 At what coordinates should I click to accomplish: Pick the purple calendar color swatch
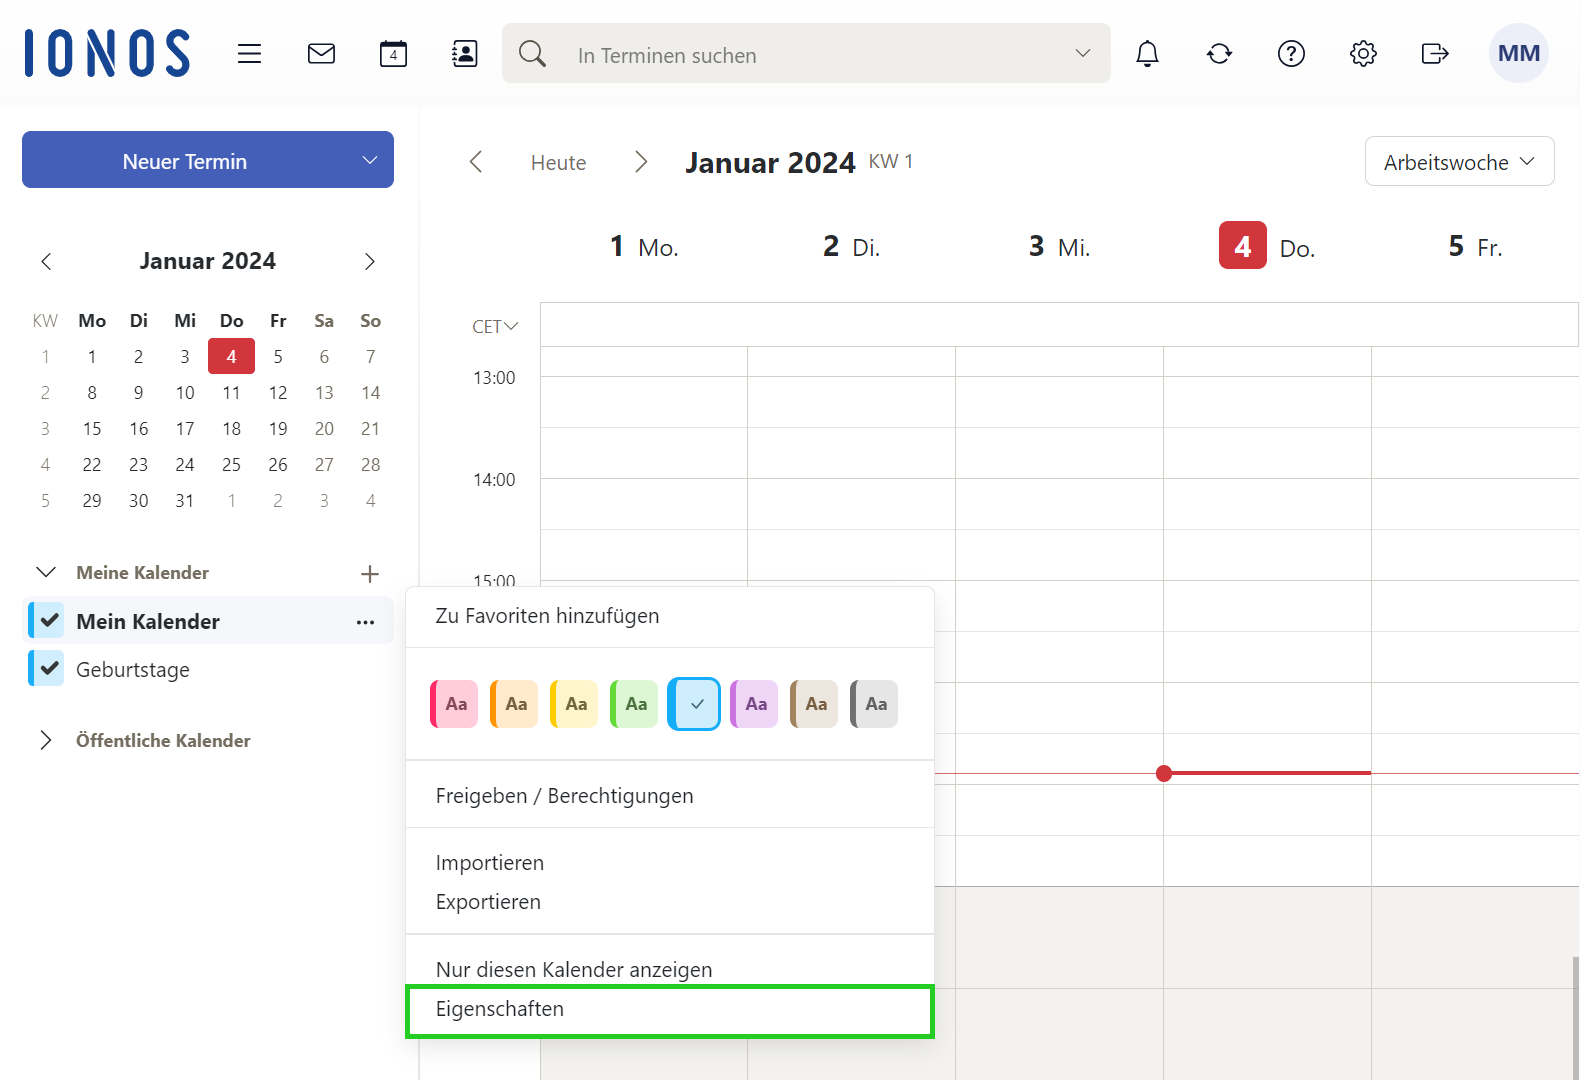click(x=754, y=704)
